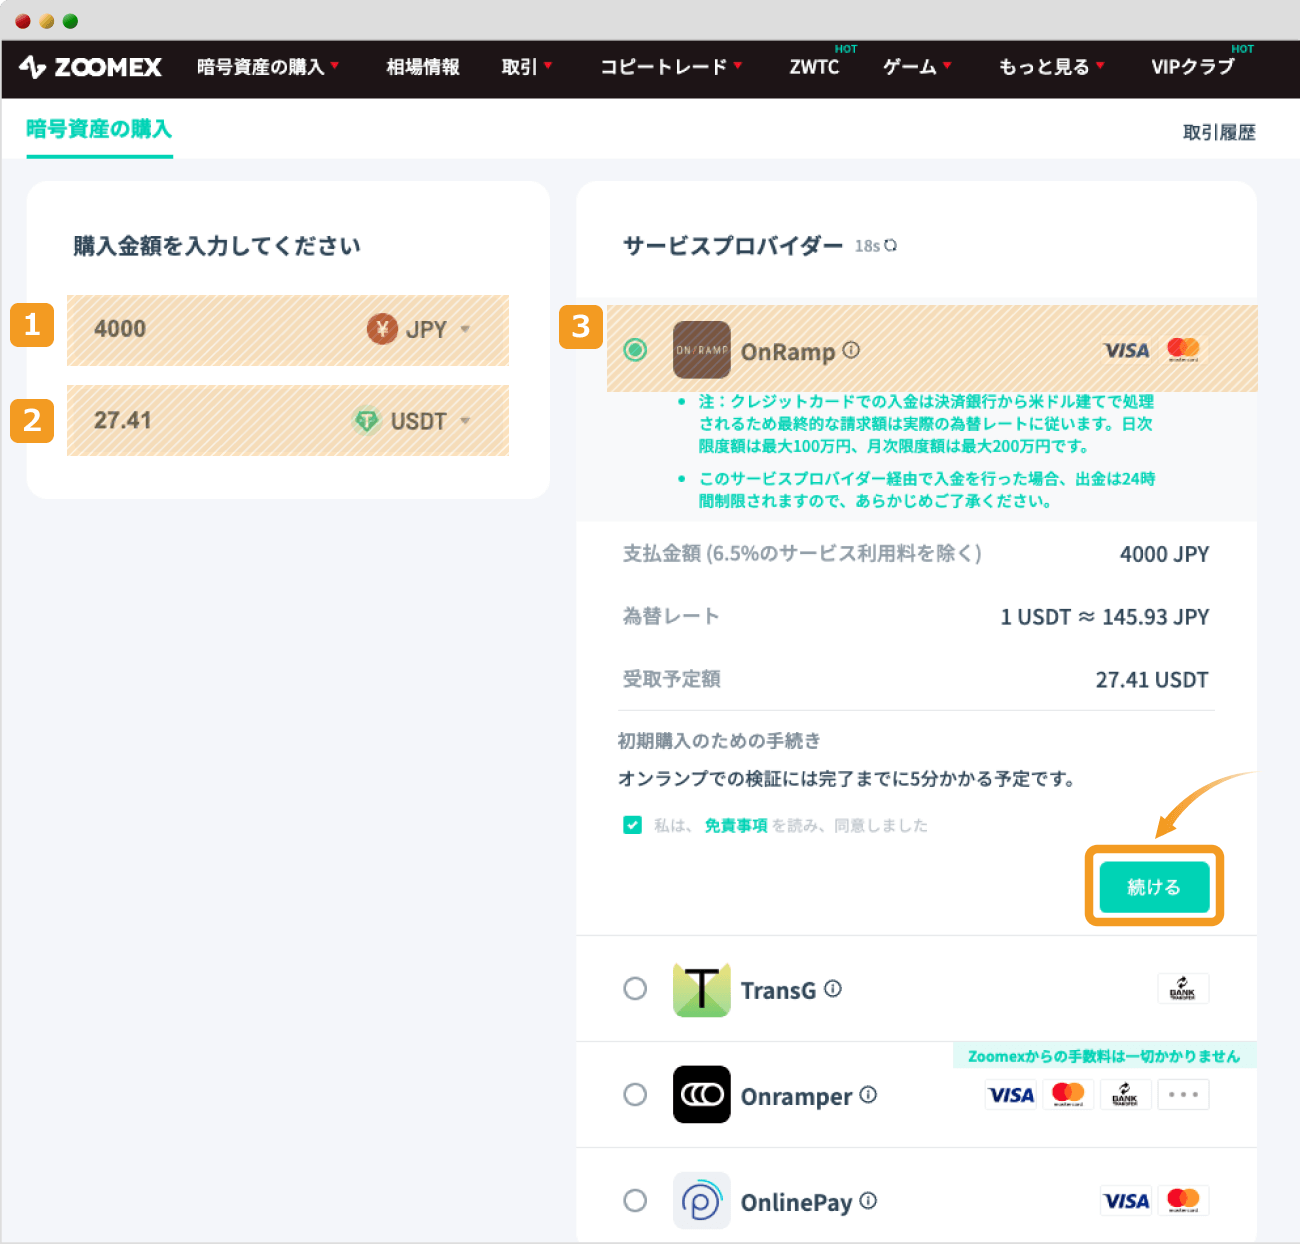The image size is (1300, 1244).
Task: Click the OnRamp provider logo
Action: (x=701, y=350)
